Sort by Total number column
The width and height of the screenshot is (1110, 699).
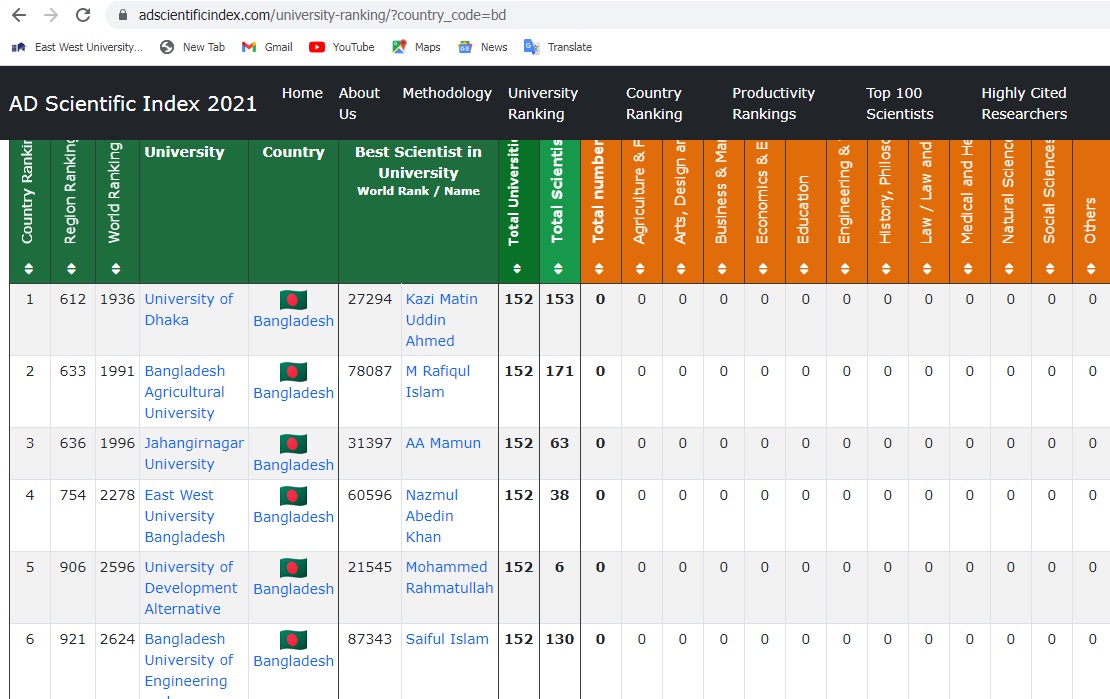coord(600,268)
